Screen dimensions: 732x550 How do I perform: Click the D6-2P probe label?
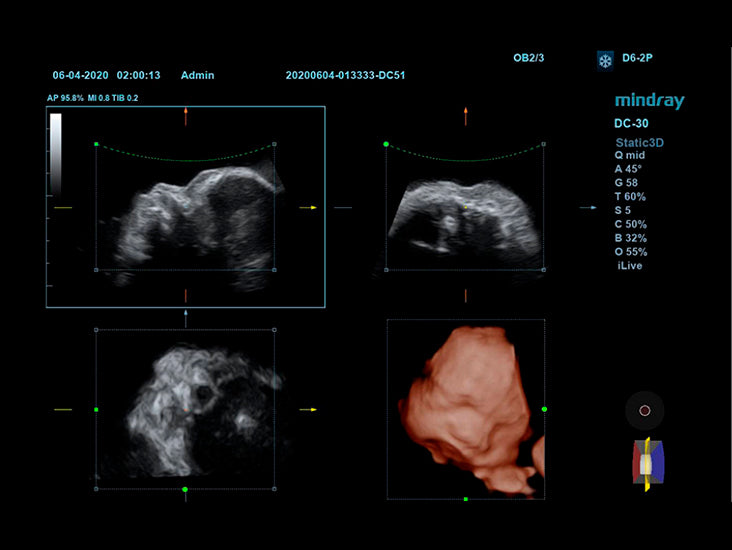637,58
